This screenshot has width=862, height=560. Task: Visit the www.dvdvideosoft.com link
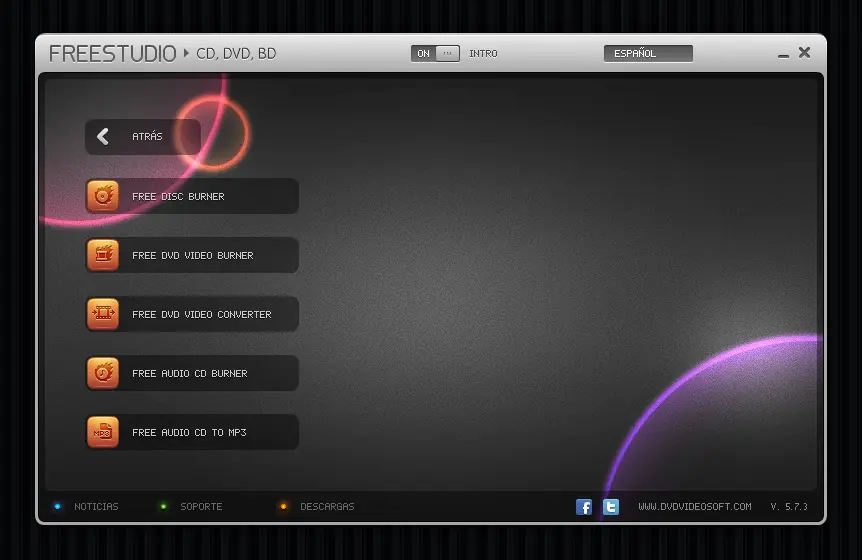(695, 507)
